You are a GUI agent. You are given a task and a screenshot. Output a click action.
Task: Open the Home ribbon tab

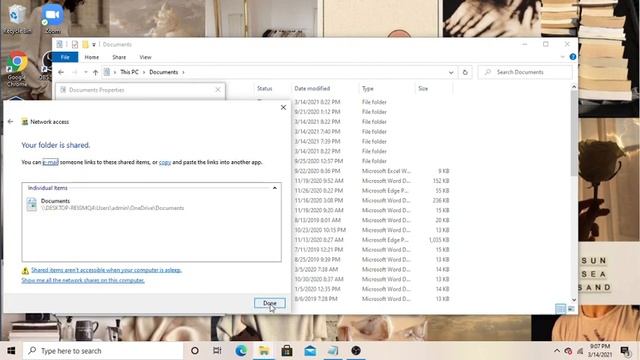(91, 57)
